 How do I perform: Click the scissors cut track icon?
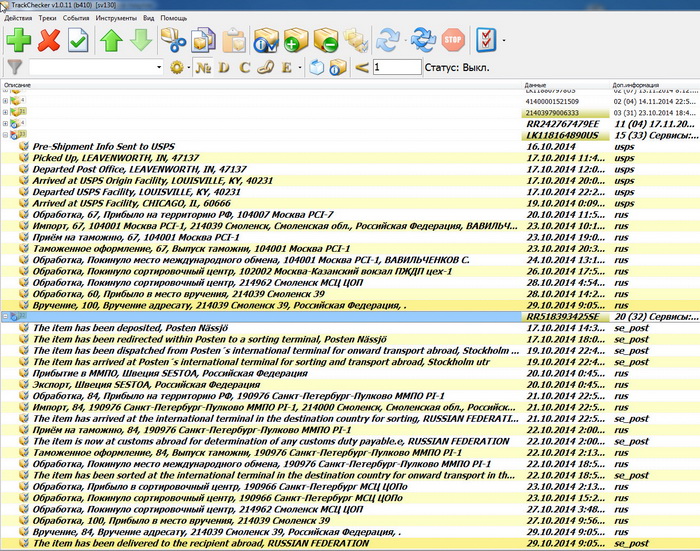pyautogui.click(x=174, y=40)
